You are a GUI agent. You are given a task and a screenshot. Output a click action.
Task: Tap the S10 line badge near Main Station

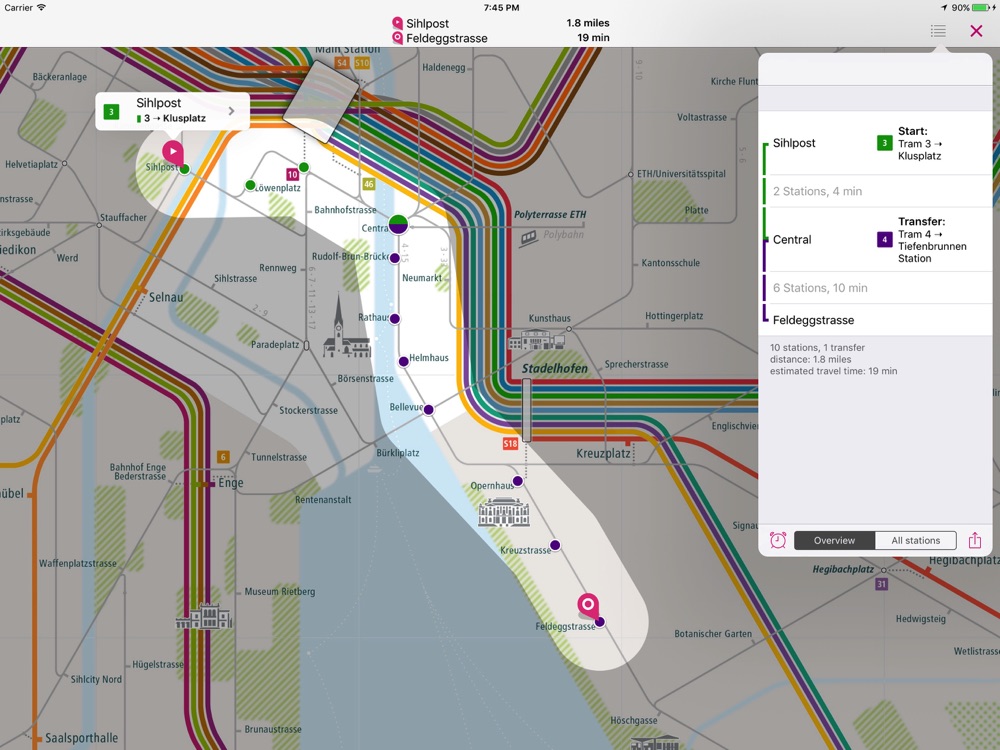coord(362,62)
